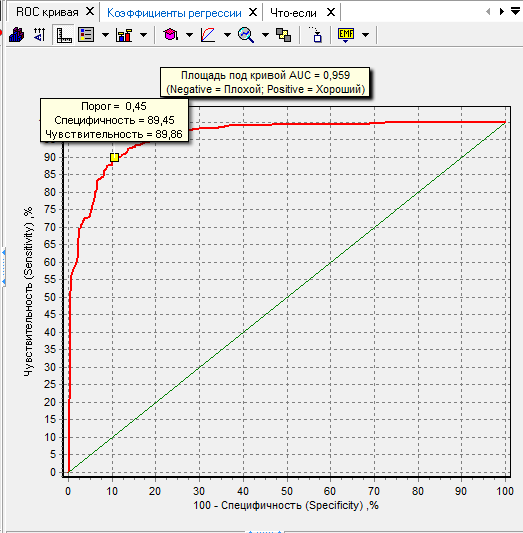Close the ROC кривая tab

click(x=90, y=12)
